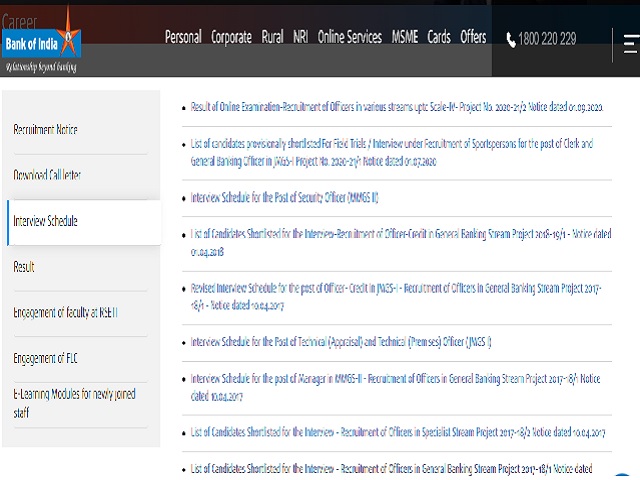Open Sportspersons Field Trials shortlist link
The height and width of the screenshot is (480, 640).
[392, 153]
